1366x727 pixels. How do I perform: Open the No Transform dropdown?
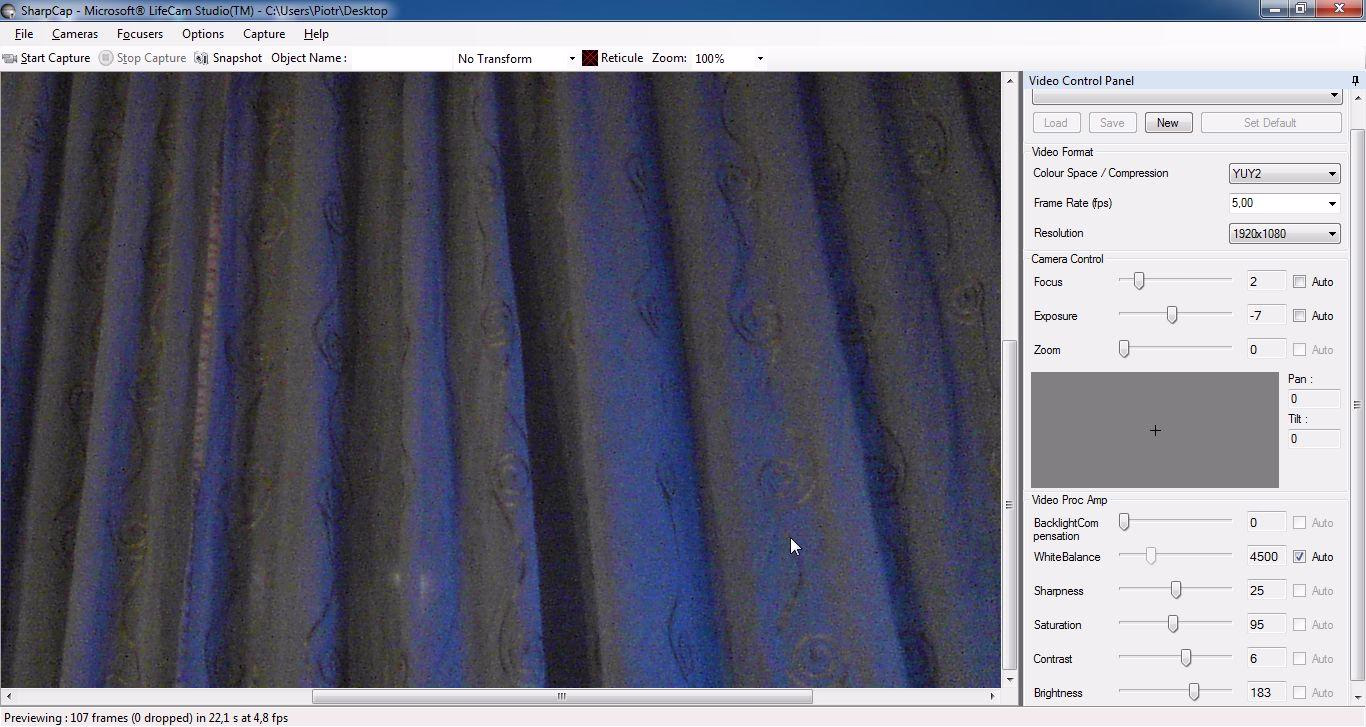(515, 59)
